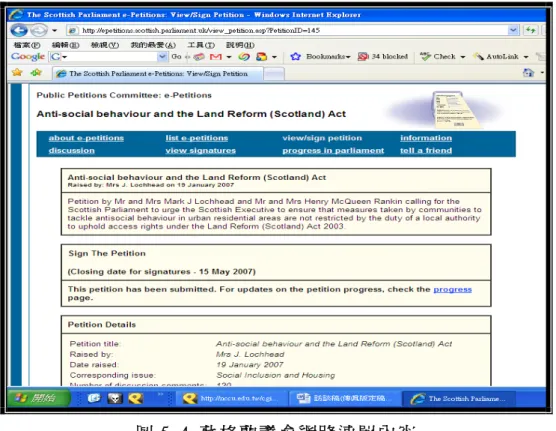
Task: Open the 工具(T) menu
Action: click(201, 45)
